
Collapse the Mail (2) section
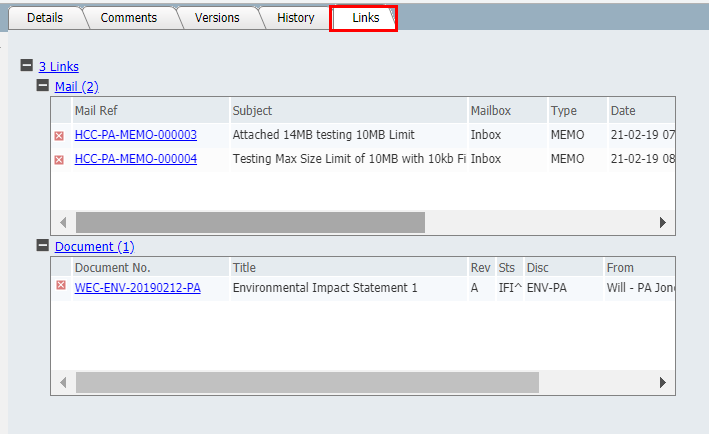pyautogui.click(x=43, y=85)
